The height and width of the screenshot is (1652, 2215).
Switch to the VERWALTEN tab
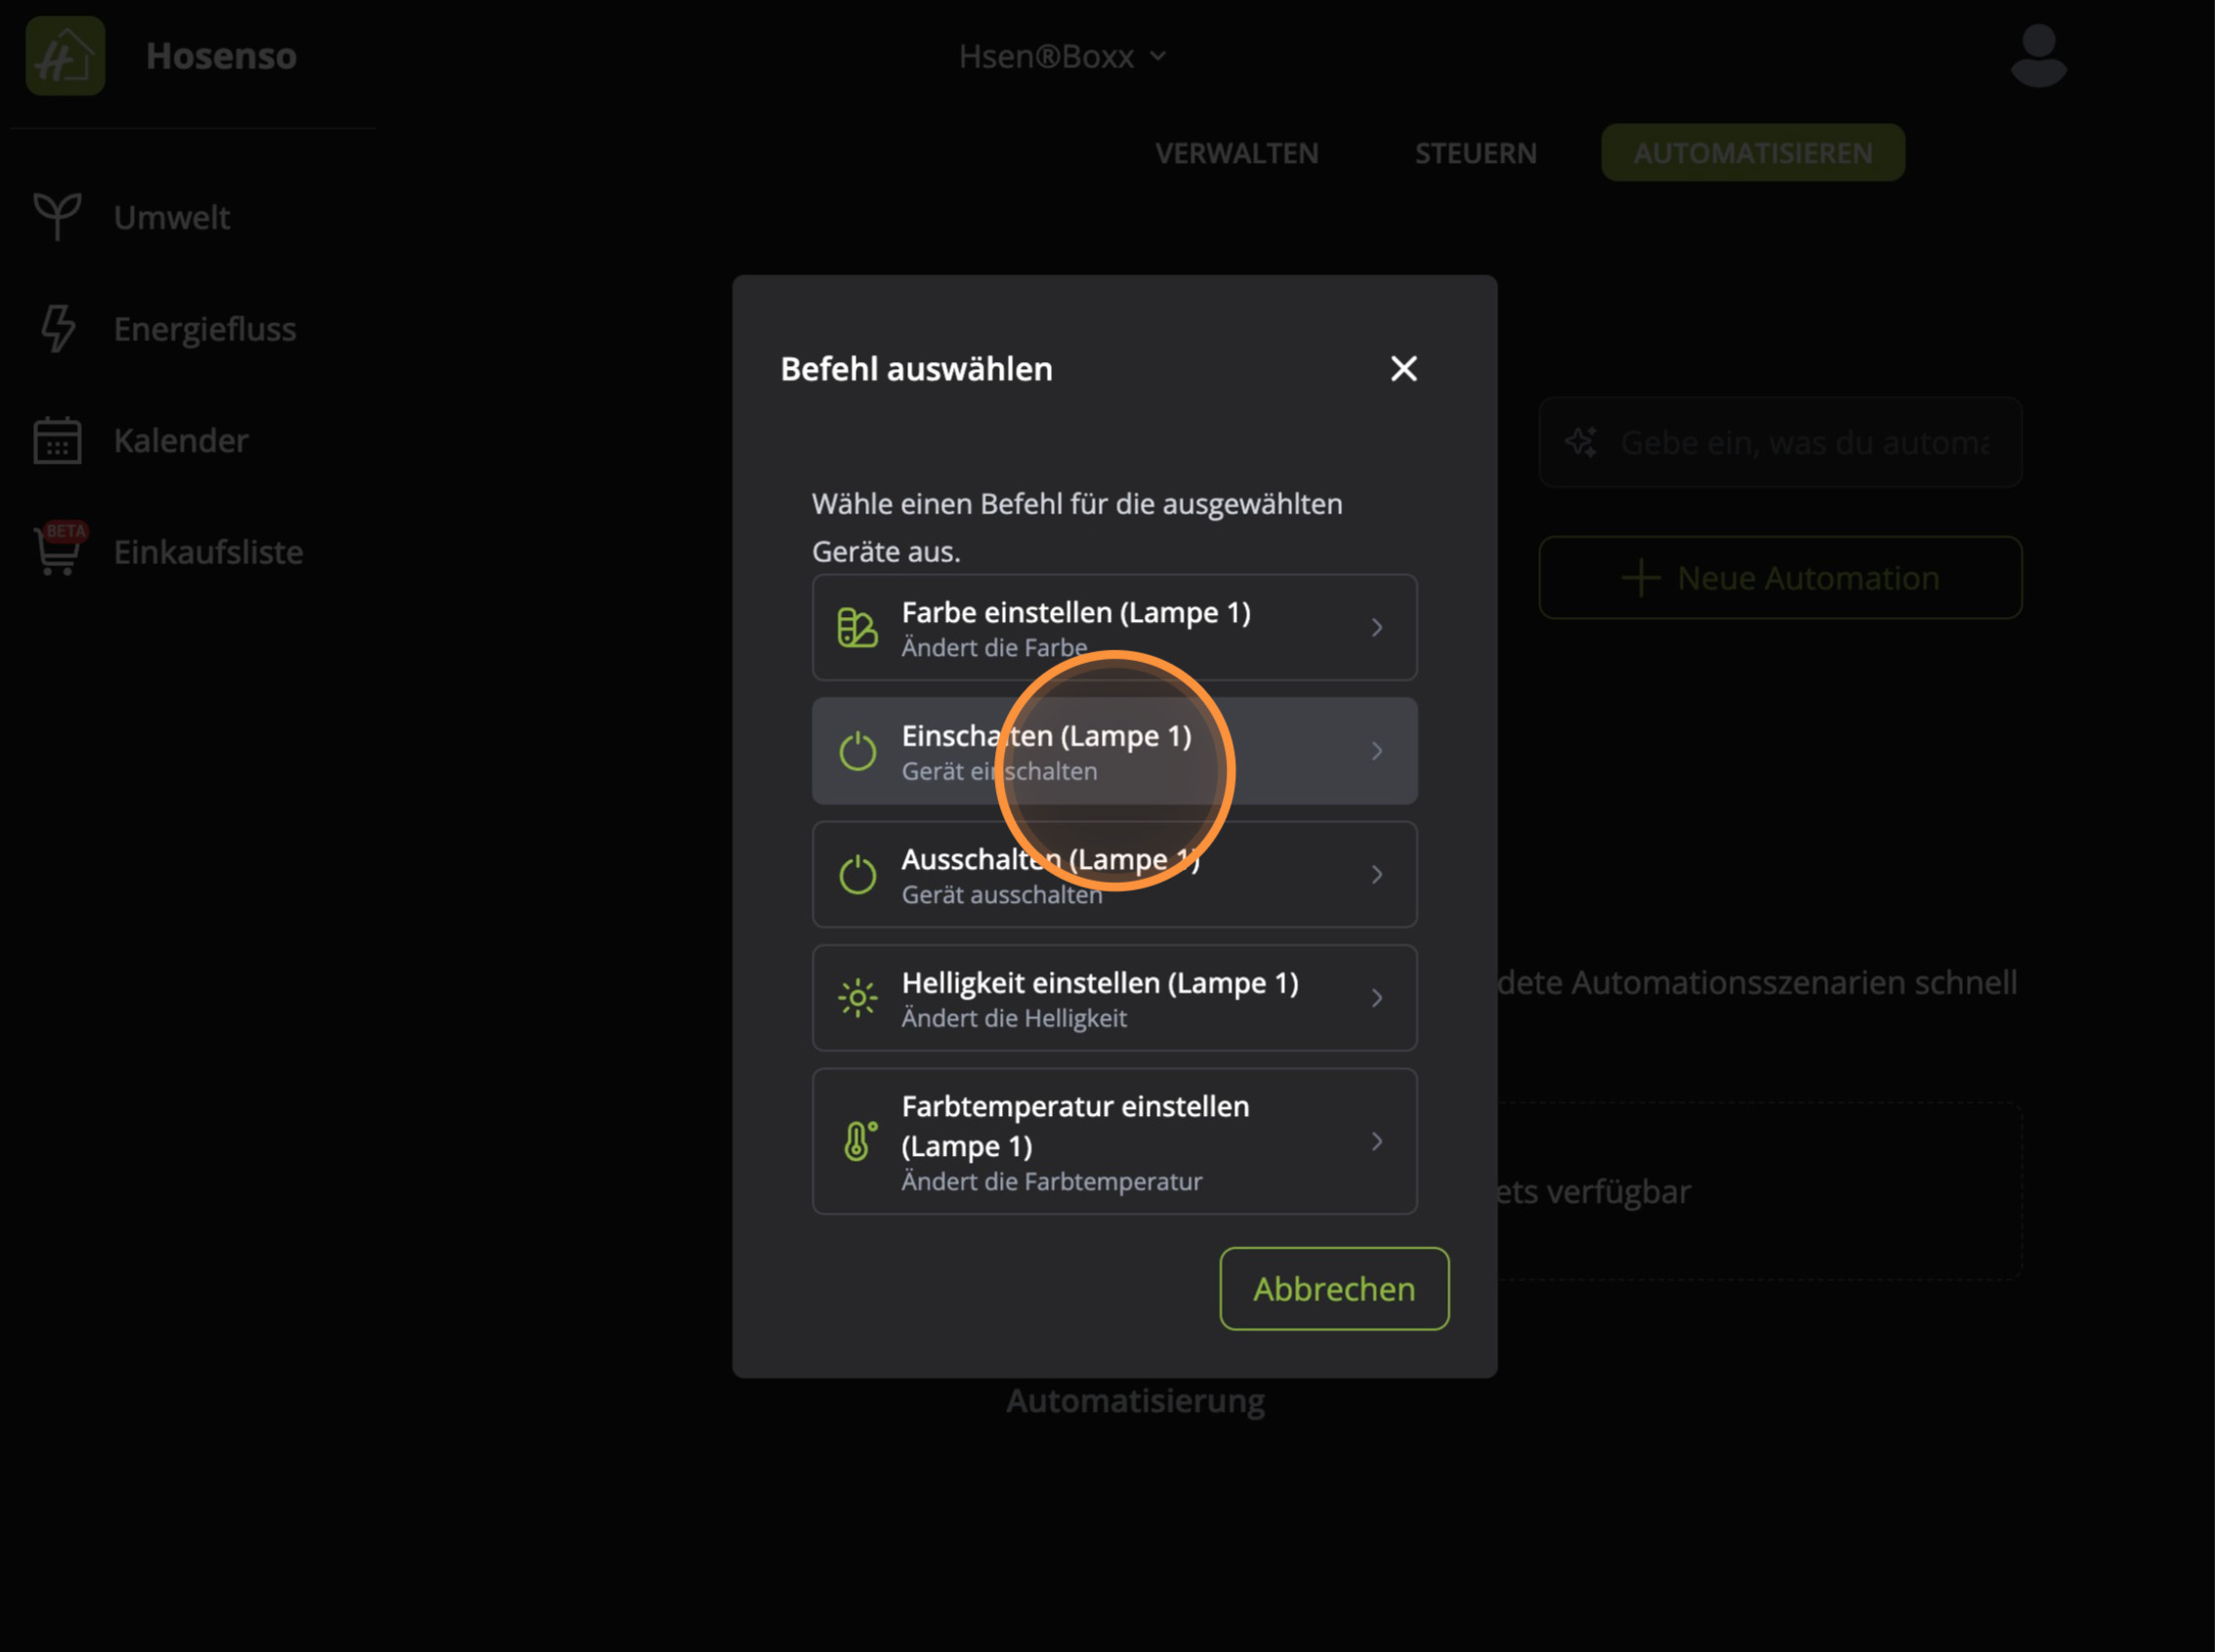tap(1236, 153)
